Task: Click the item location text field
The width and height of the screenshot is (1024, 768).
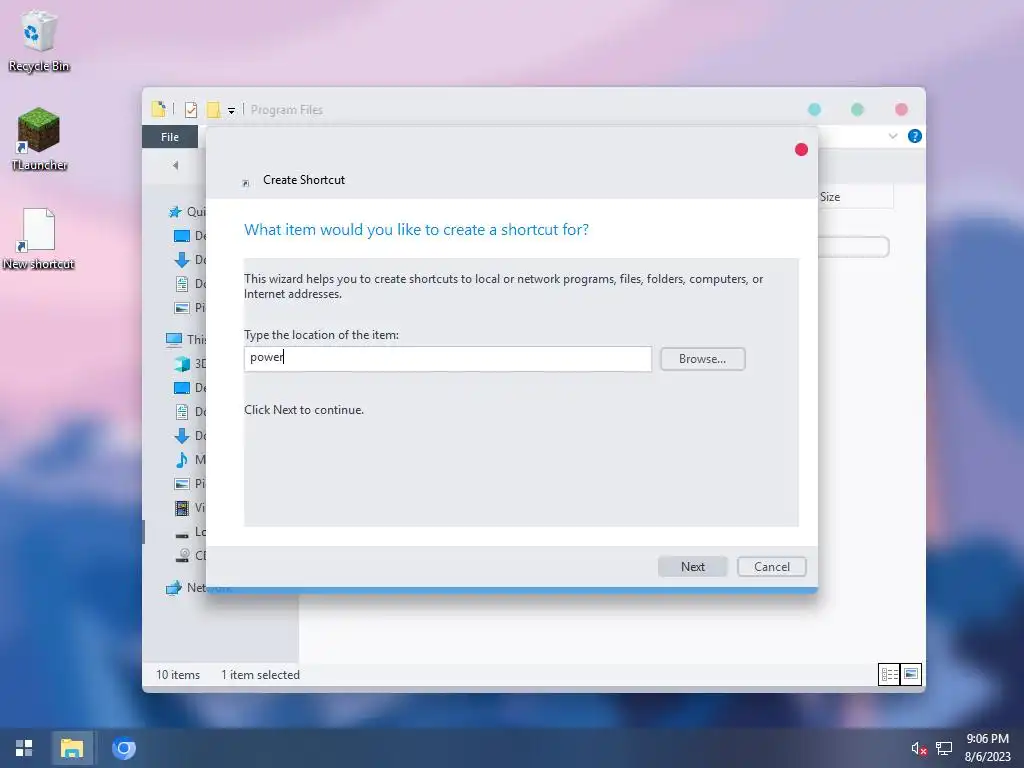Action: click(x=447, y=359)
